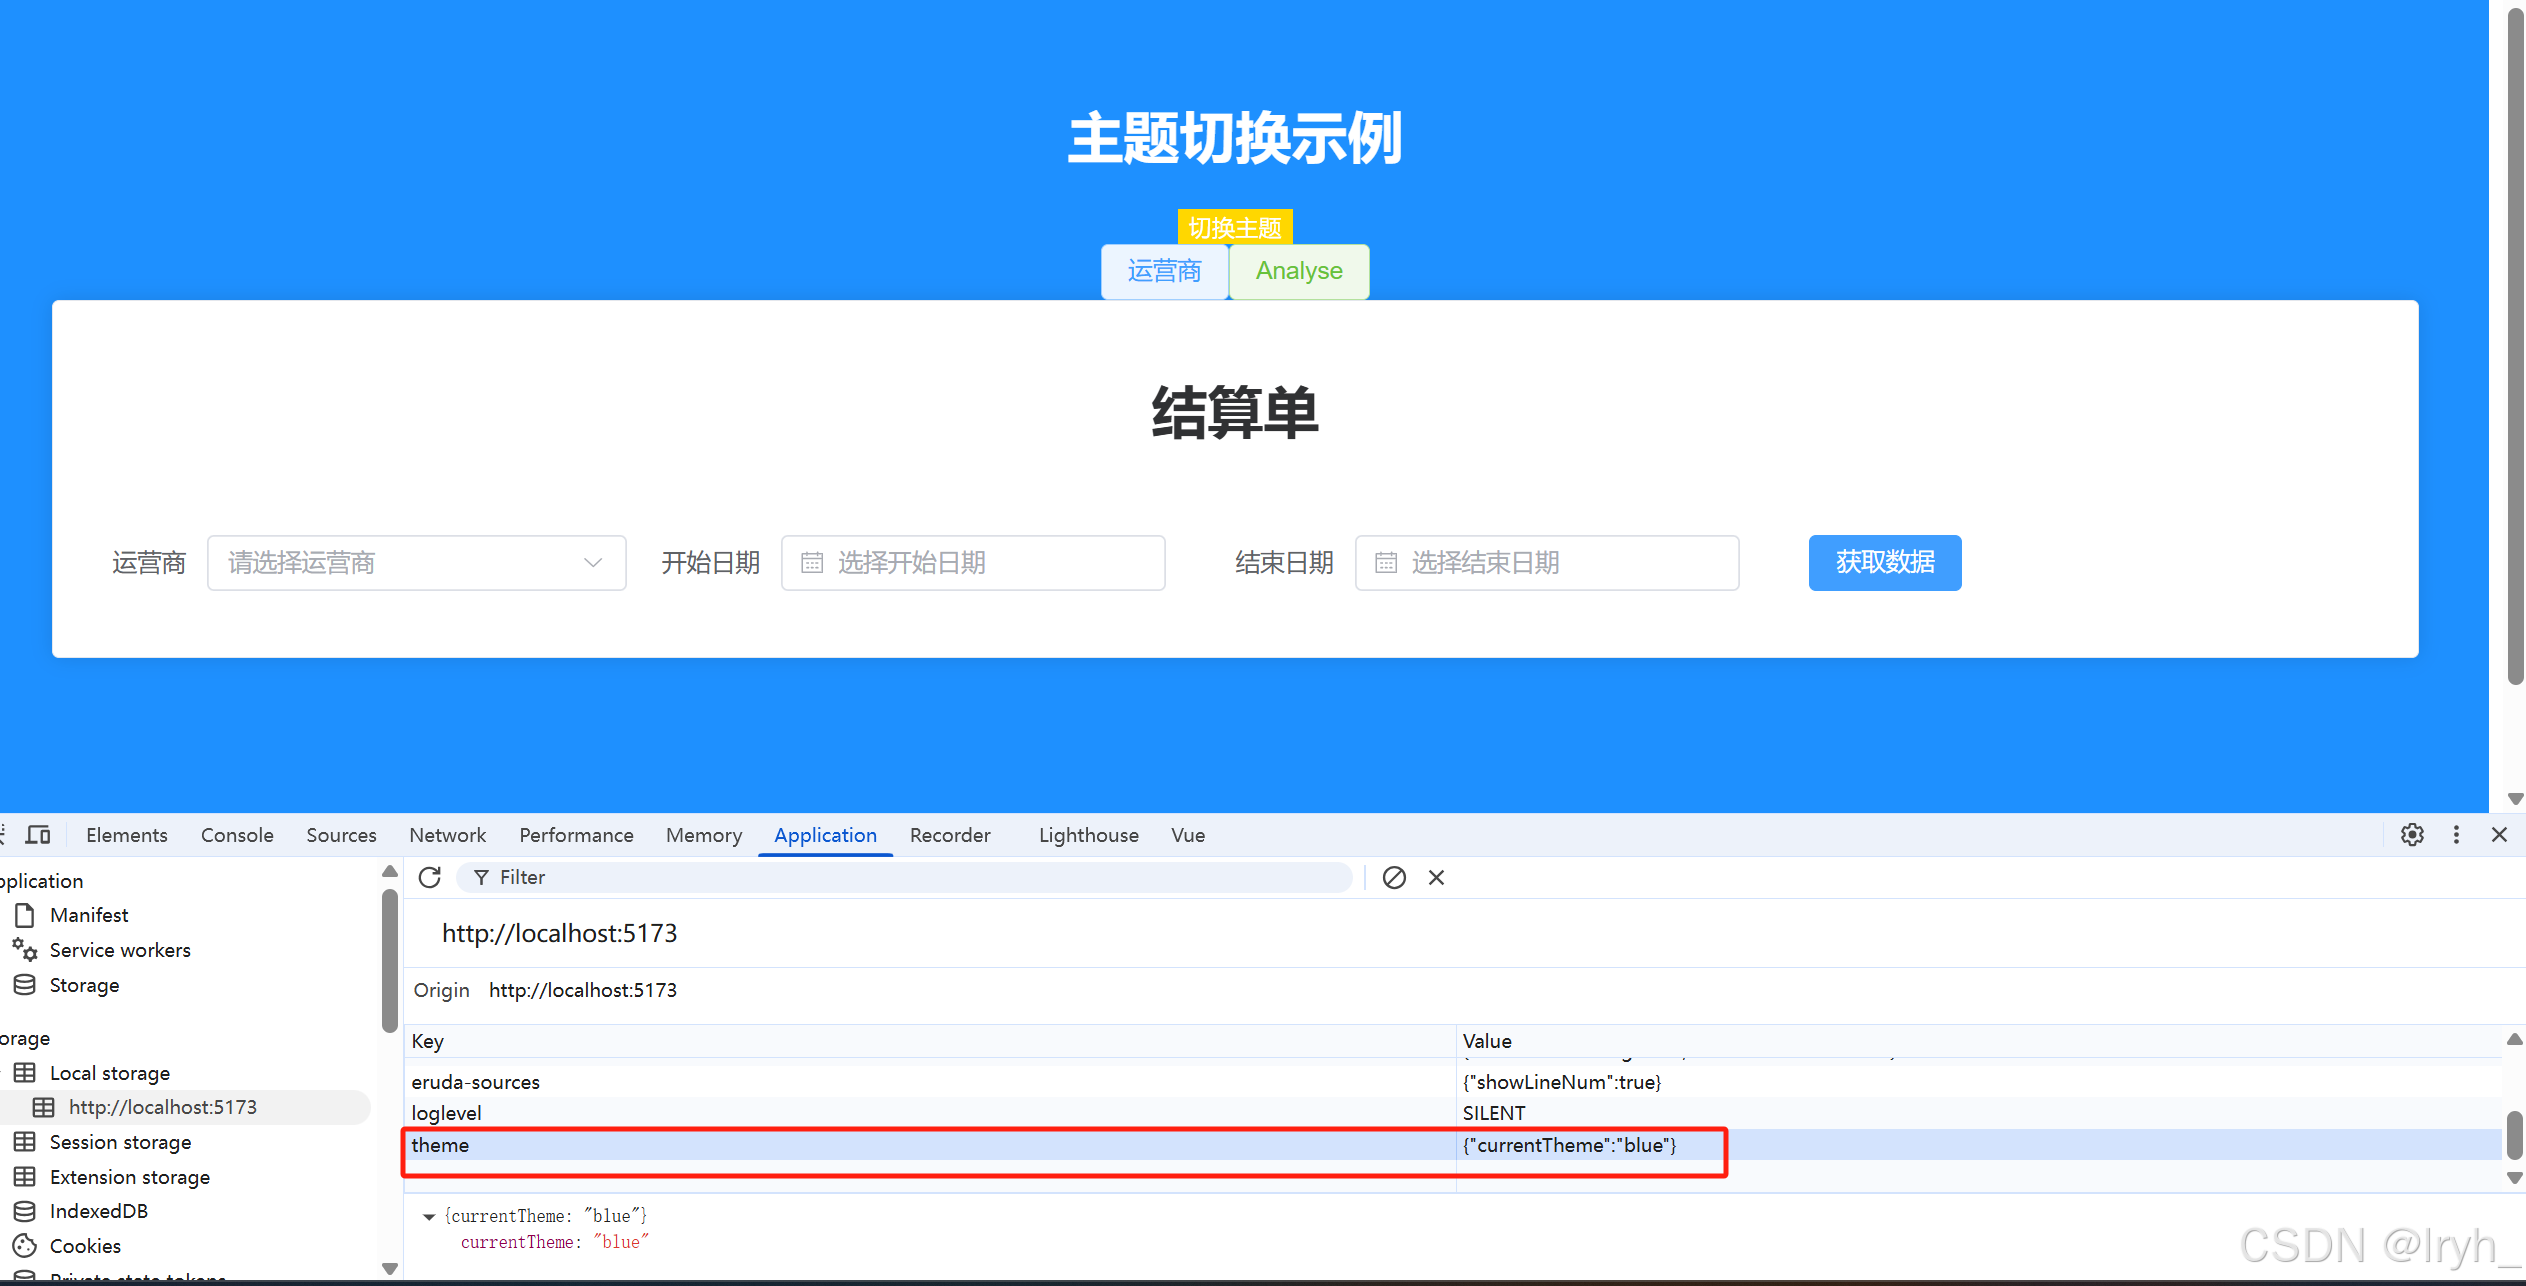
Task: Toggle device toolbar icon in DevTools
Action: (38, 834)
